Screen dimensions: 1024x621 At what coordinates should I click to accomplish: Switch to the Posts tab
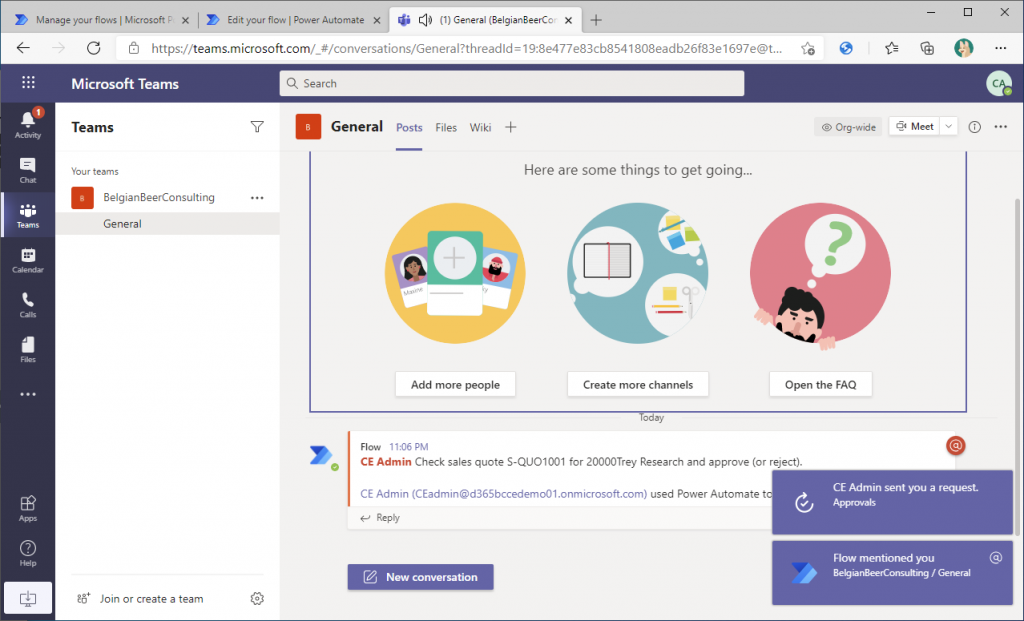coord(409,127)
